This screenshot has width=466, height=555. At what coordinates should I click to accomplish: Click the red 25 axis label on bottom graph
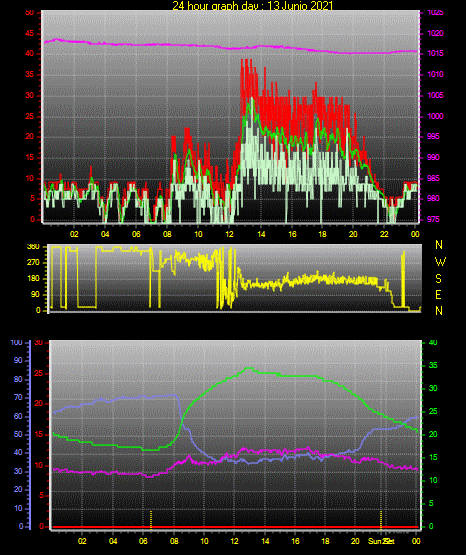tap(39, 373)
